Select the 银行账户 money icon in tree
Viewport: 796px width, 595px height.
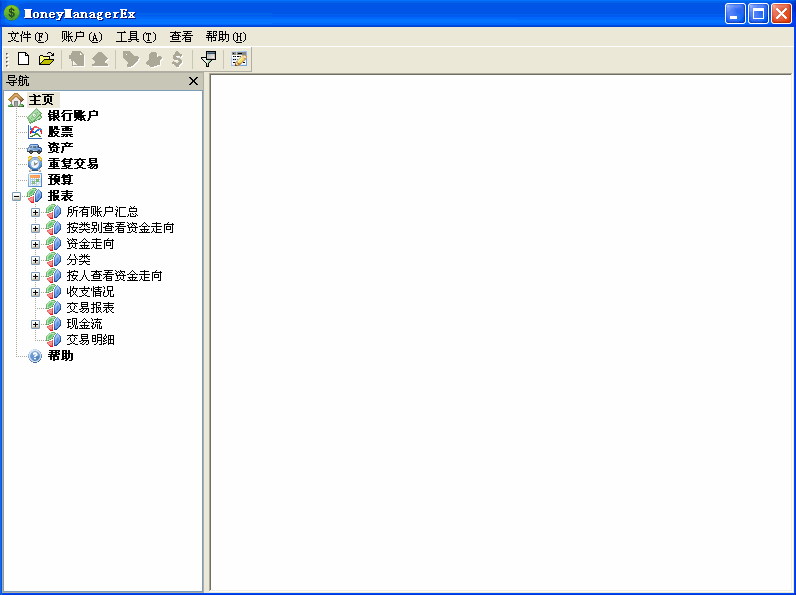click(x=35, y=116)
